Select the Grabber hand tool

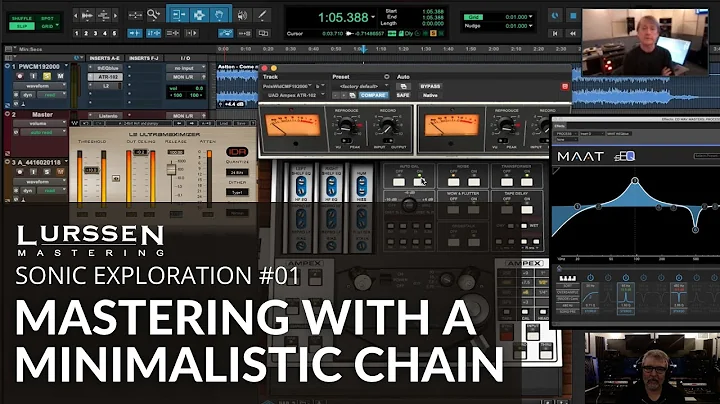click(x=219, y=15)
